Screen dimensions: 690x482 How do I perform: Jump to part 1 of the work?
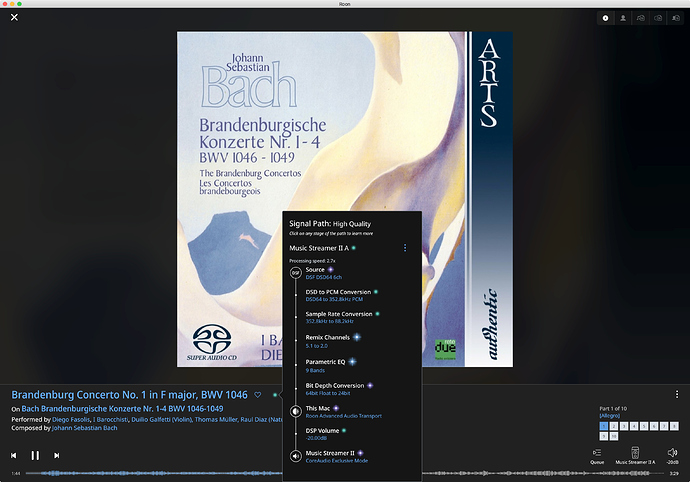[603, 426]
